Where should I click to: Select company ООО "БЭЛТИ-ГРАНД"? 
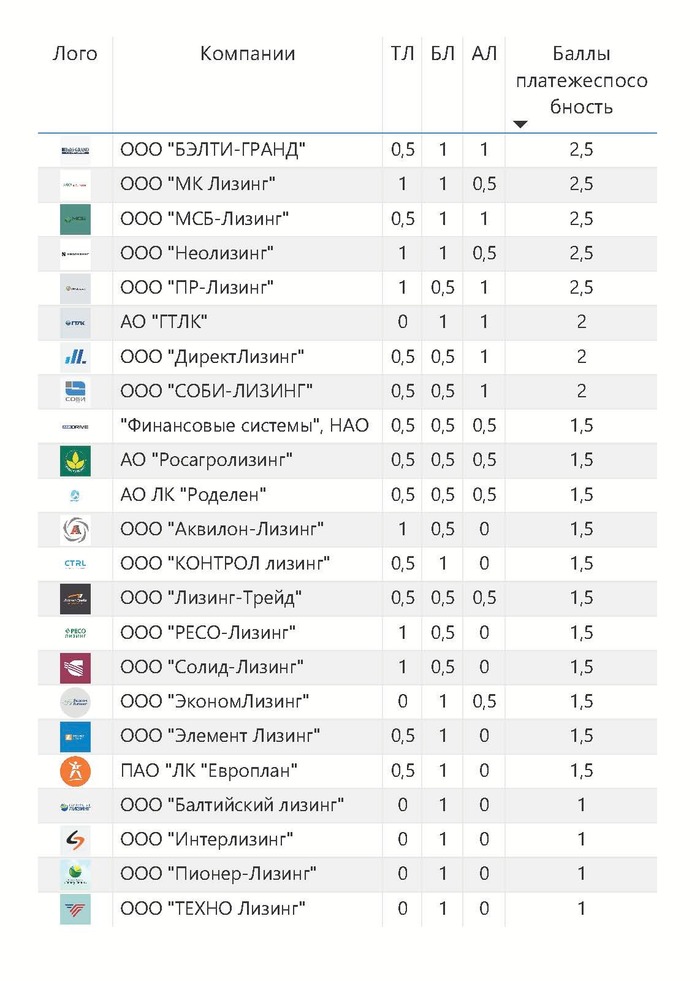[212, 150]
